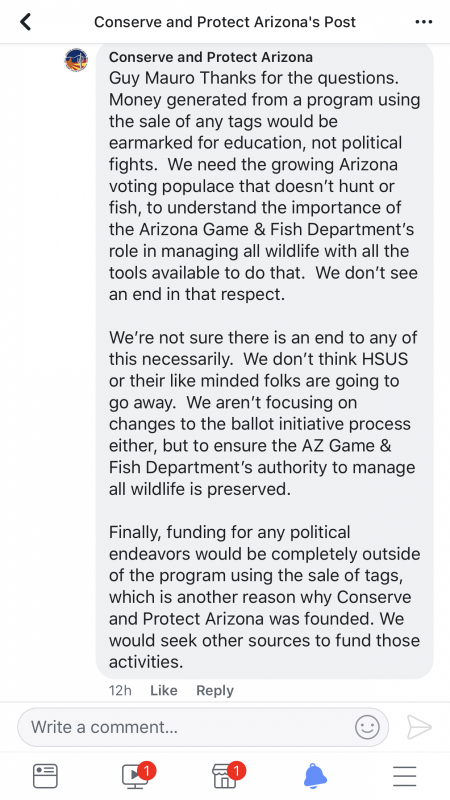Like the Conserve and Protect Arizona comment
Screen dimensions: 450x800
[164, 690]
